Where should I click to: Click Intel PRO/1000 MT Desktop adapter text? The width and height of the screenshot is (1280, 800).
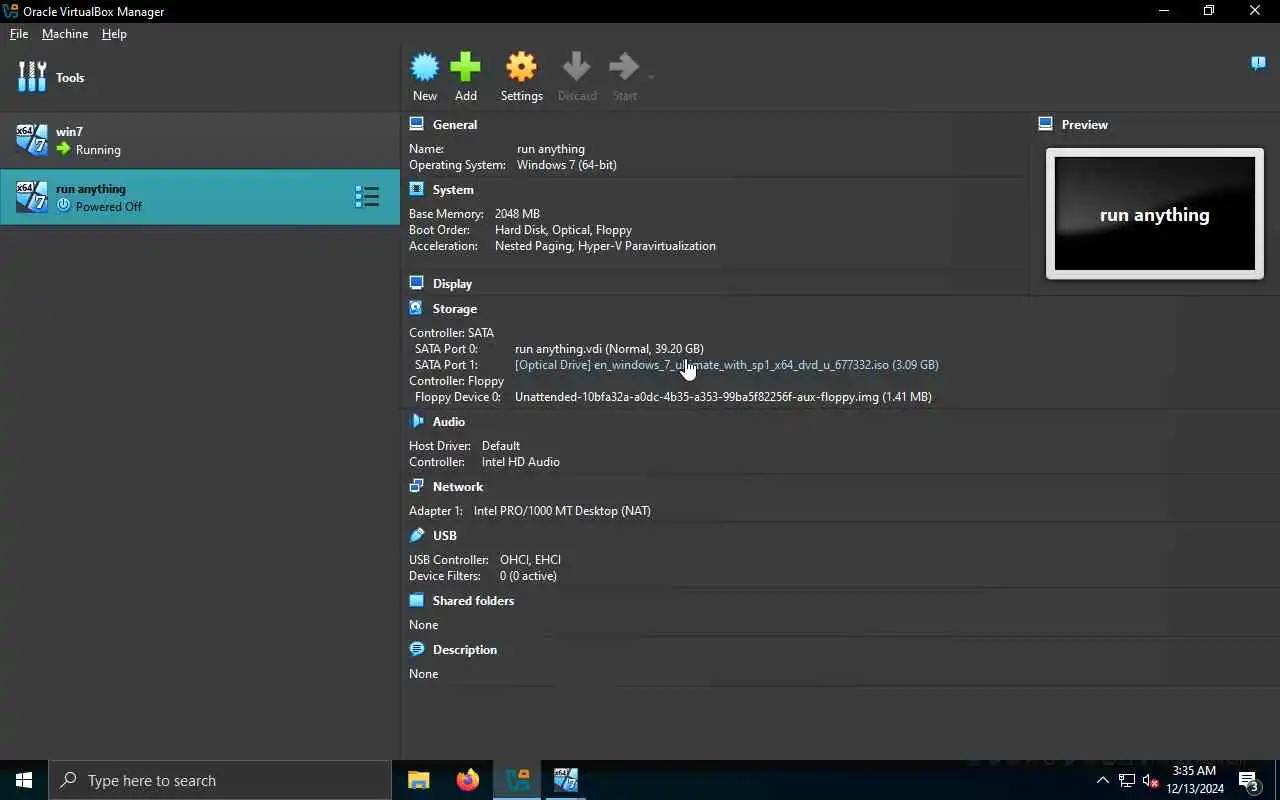[x=562, y=511]
